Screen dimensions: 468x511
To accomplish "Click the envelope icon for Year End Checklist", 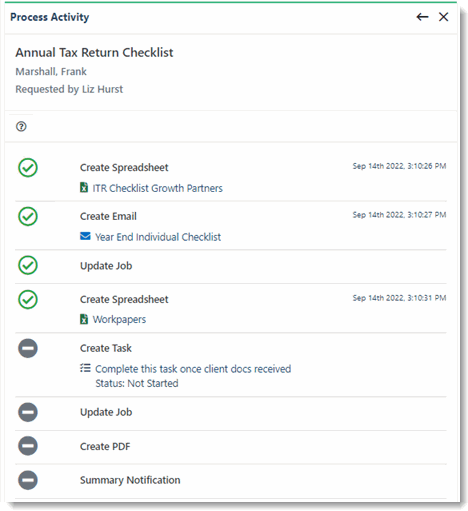I will (85, 236).
